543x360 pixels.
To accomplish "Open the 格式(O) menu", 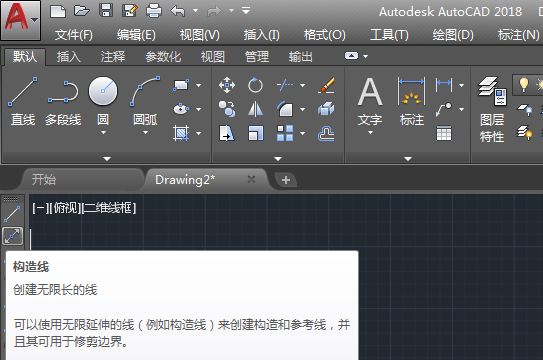I will pos(324,35).
